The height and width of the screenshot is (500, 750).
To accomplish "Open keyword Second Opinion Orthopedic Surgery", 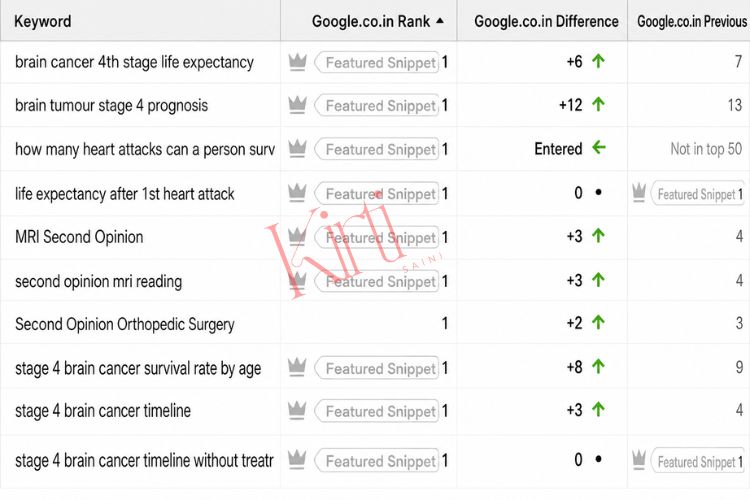I will click(125, 324).
